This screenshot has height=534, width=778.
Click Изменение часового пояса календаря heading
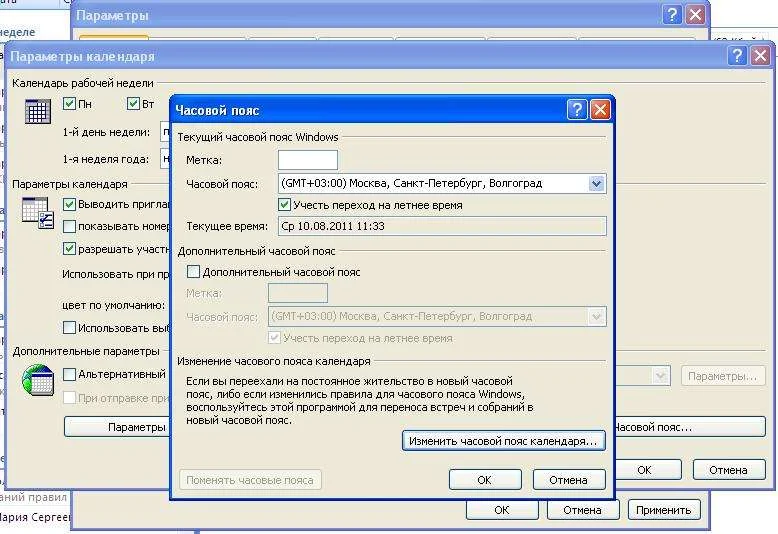click(x=274, y=361)
